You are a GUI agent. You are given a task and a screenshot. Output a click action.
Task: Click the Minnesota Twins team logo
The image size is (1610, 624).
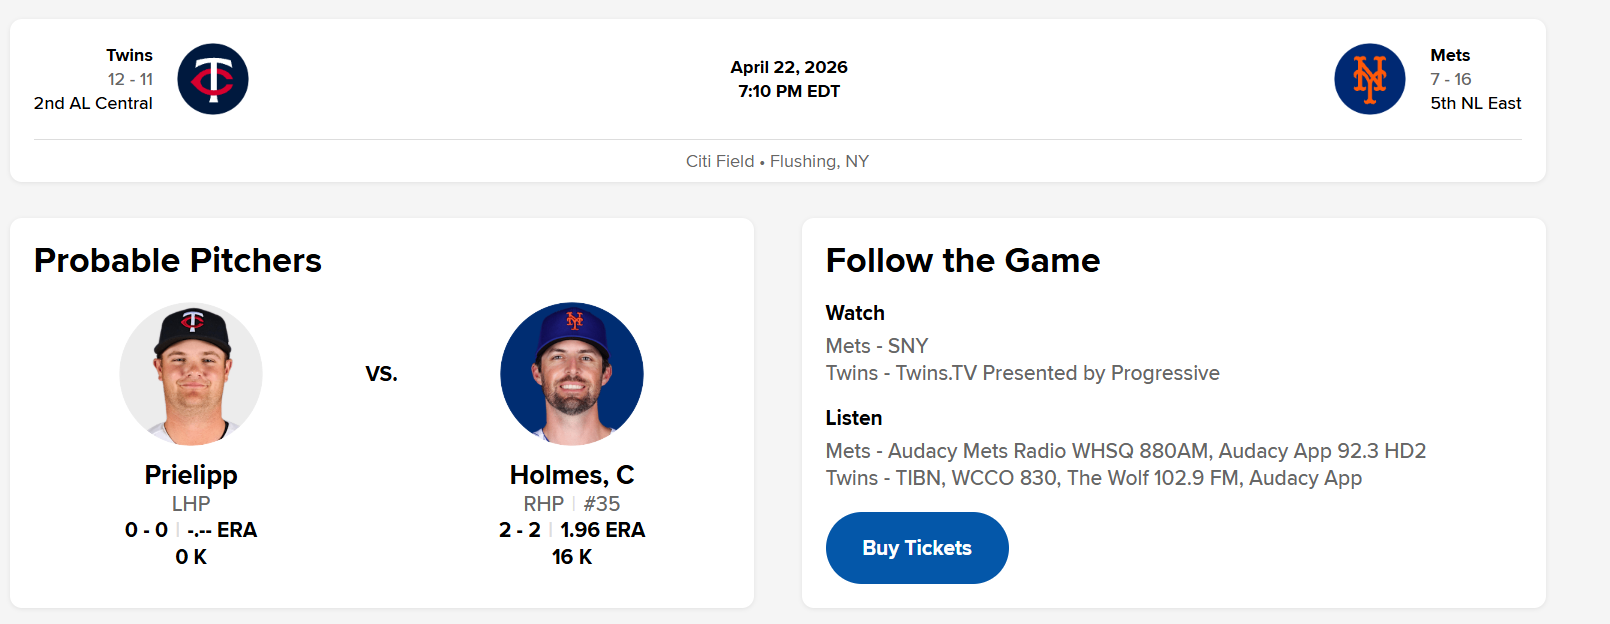(213, 79)
